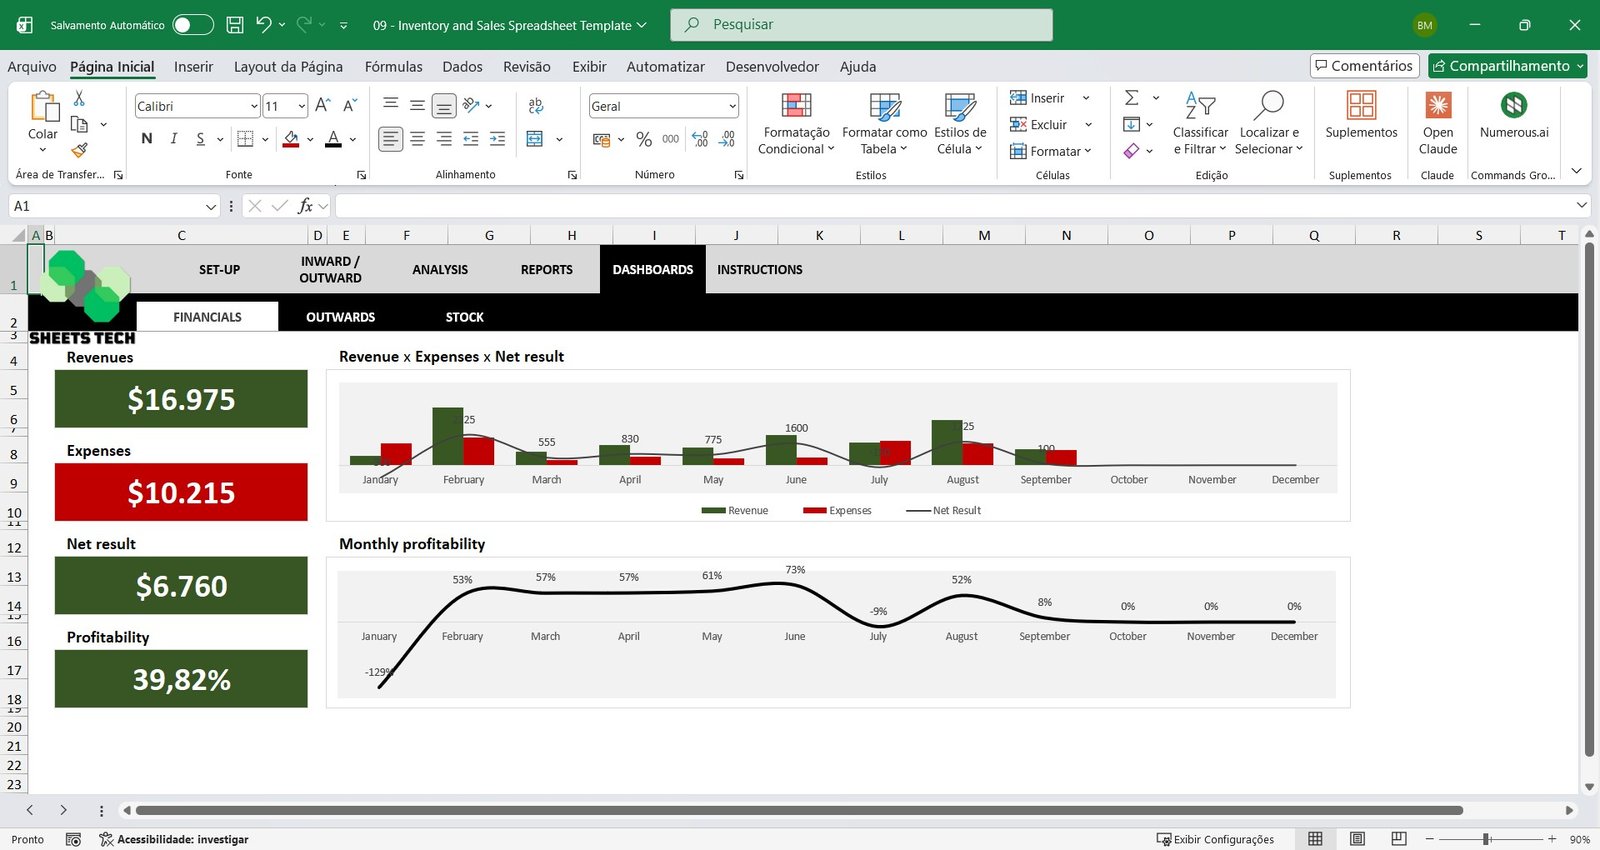Image resolution: width=1600 pixels, height=850 pixels.
Task: Expand Estilos de Célula dropdown
Action: coord(960,124)
